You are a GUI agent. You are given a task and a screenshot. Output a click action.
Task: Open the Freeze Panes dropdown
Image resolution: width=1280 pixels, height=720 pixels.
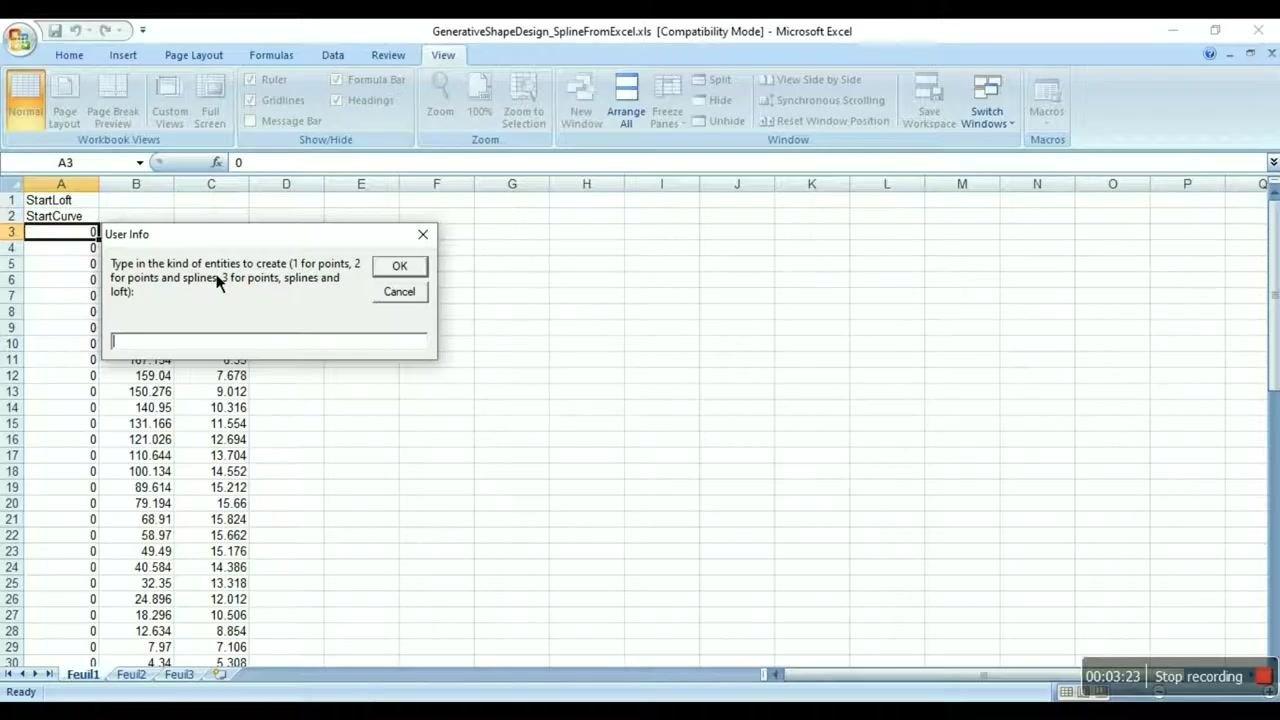(667, 101)
